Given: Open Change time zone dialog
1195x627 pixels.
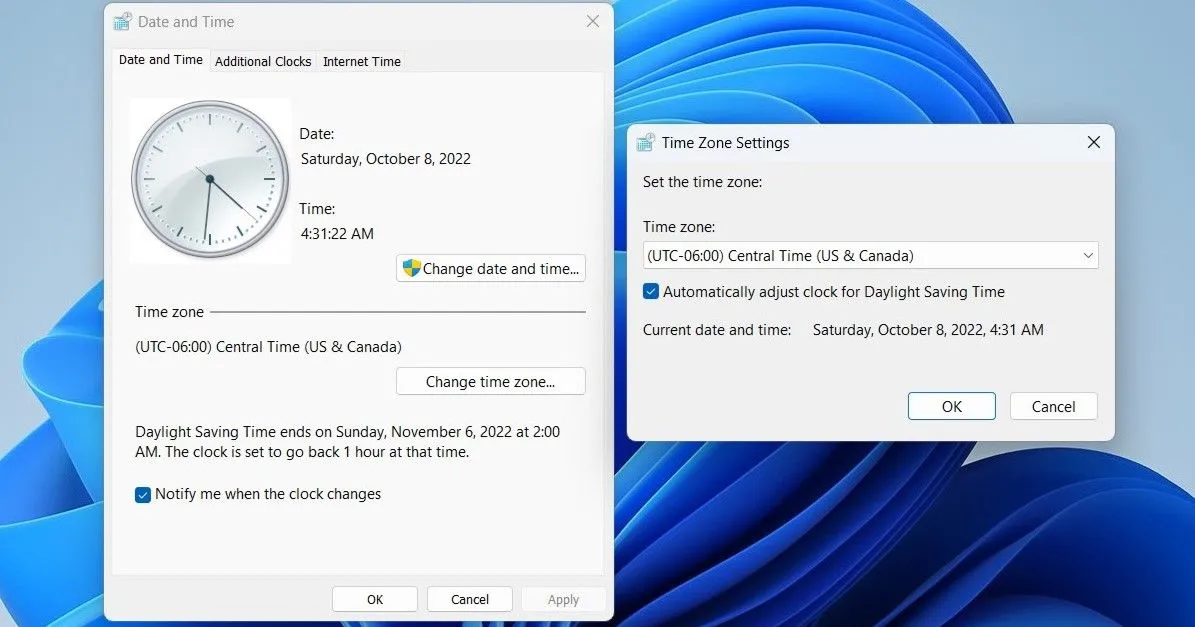Looking at the screenshot, I should [491, 382].
